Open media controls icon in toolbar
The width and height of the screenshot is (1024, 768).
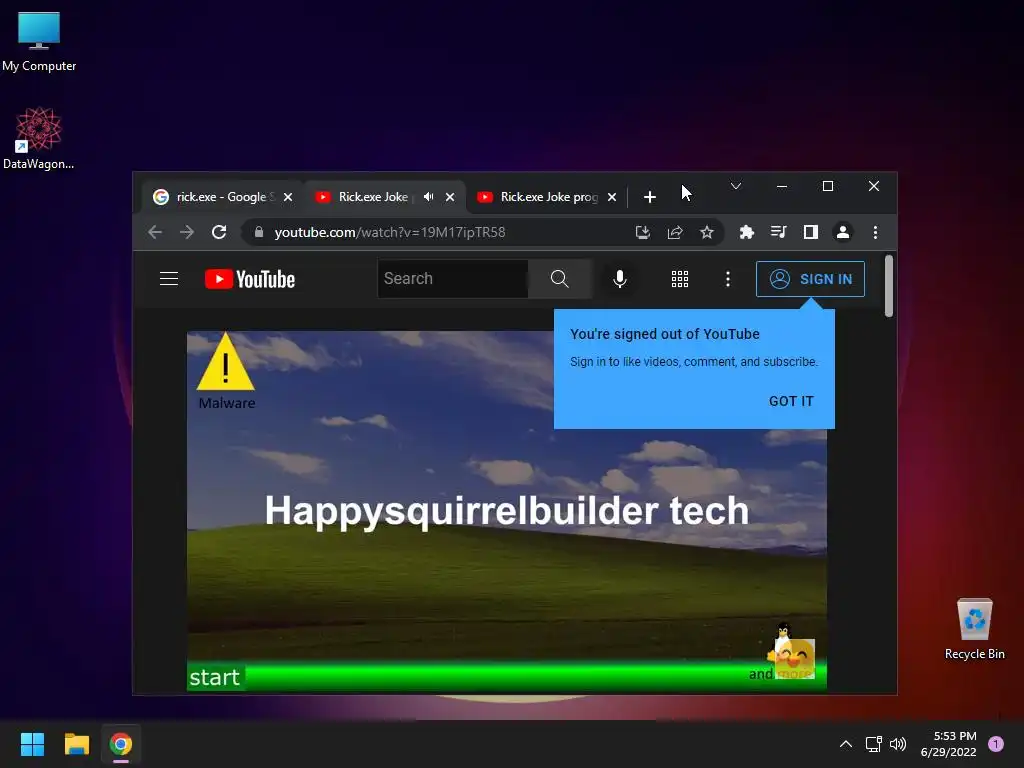click(778, 232)
